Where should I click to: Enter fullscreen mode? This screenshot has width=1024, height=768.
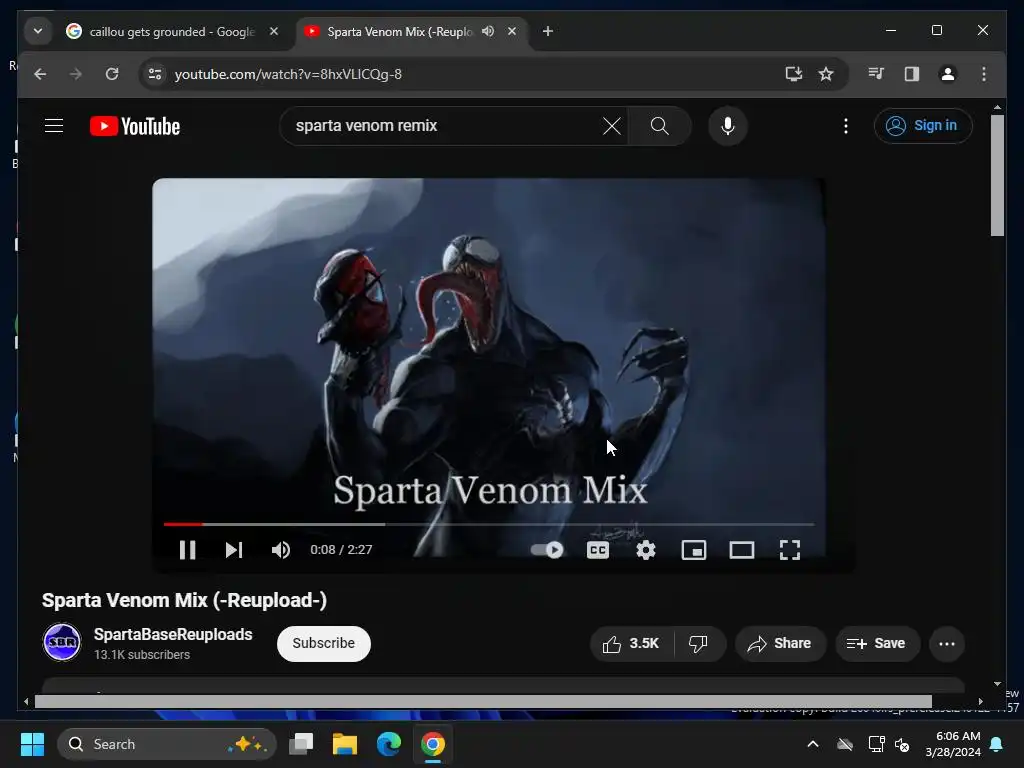click(790, 550)
